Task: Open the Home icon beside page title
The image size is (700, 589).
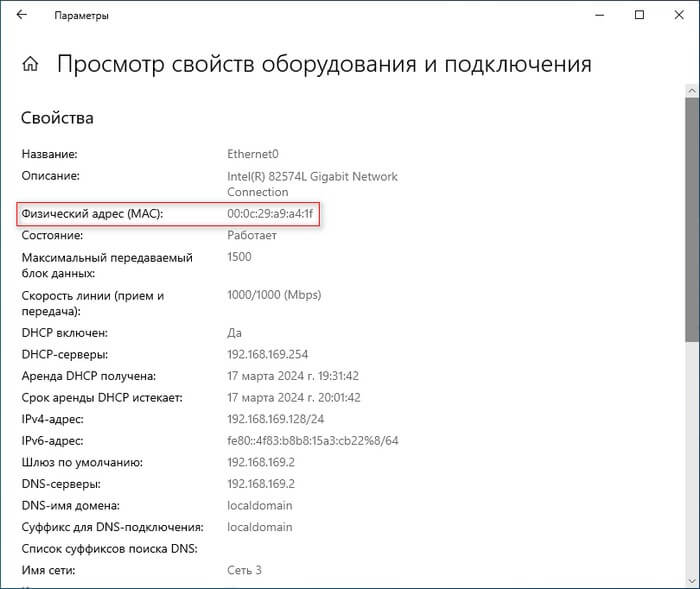Action: point(30,64)
